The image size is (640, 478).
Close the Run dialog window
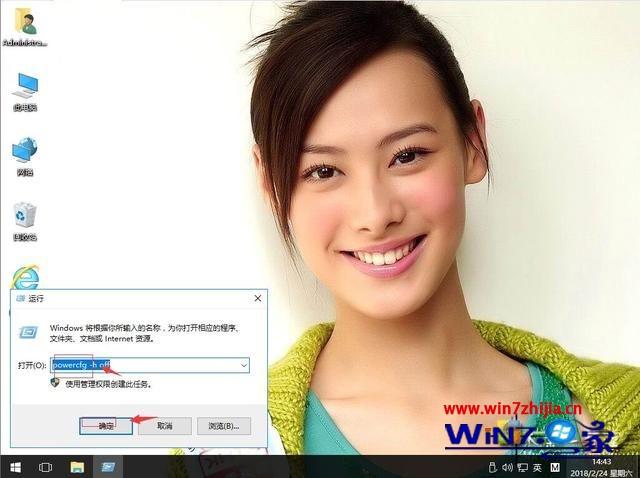coord(258,298)
